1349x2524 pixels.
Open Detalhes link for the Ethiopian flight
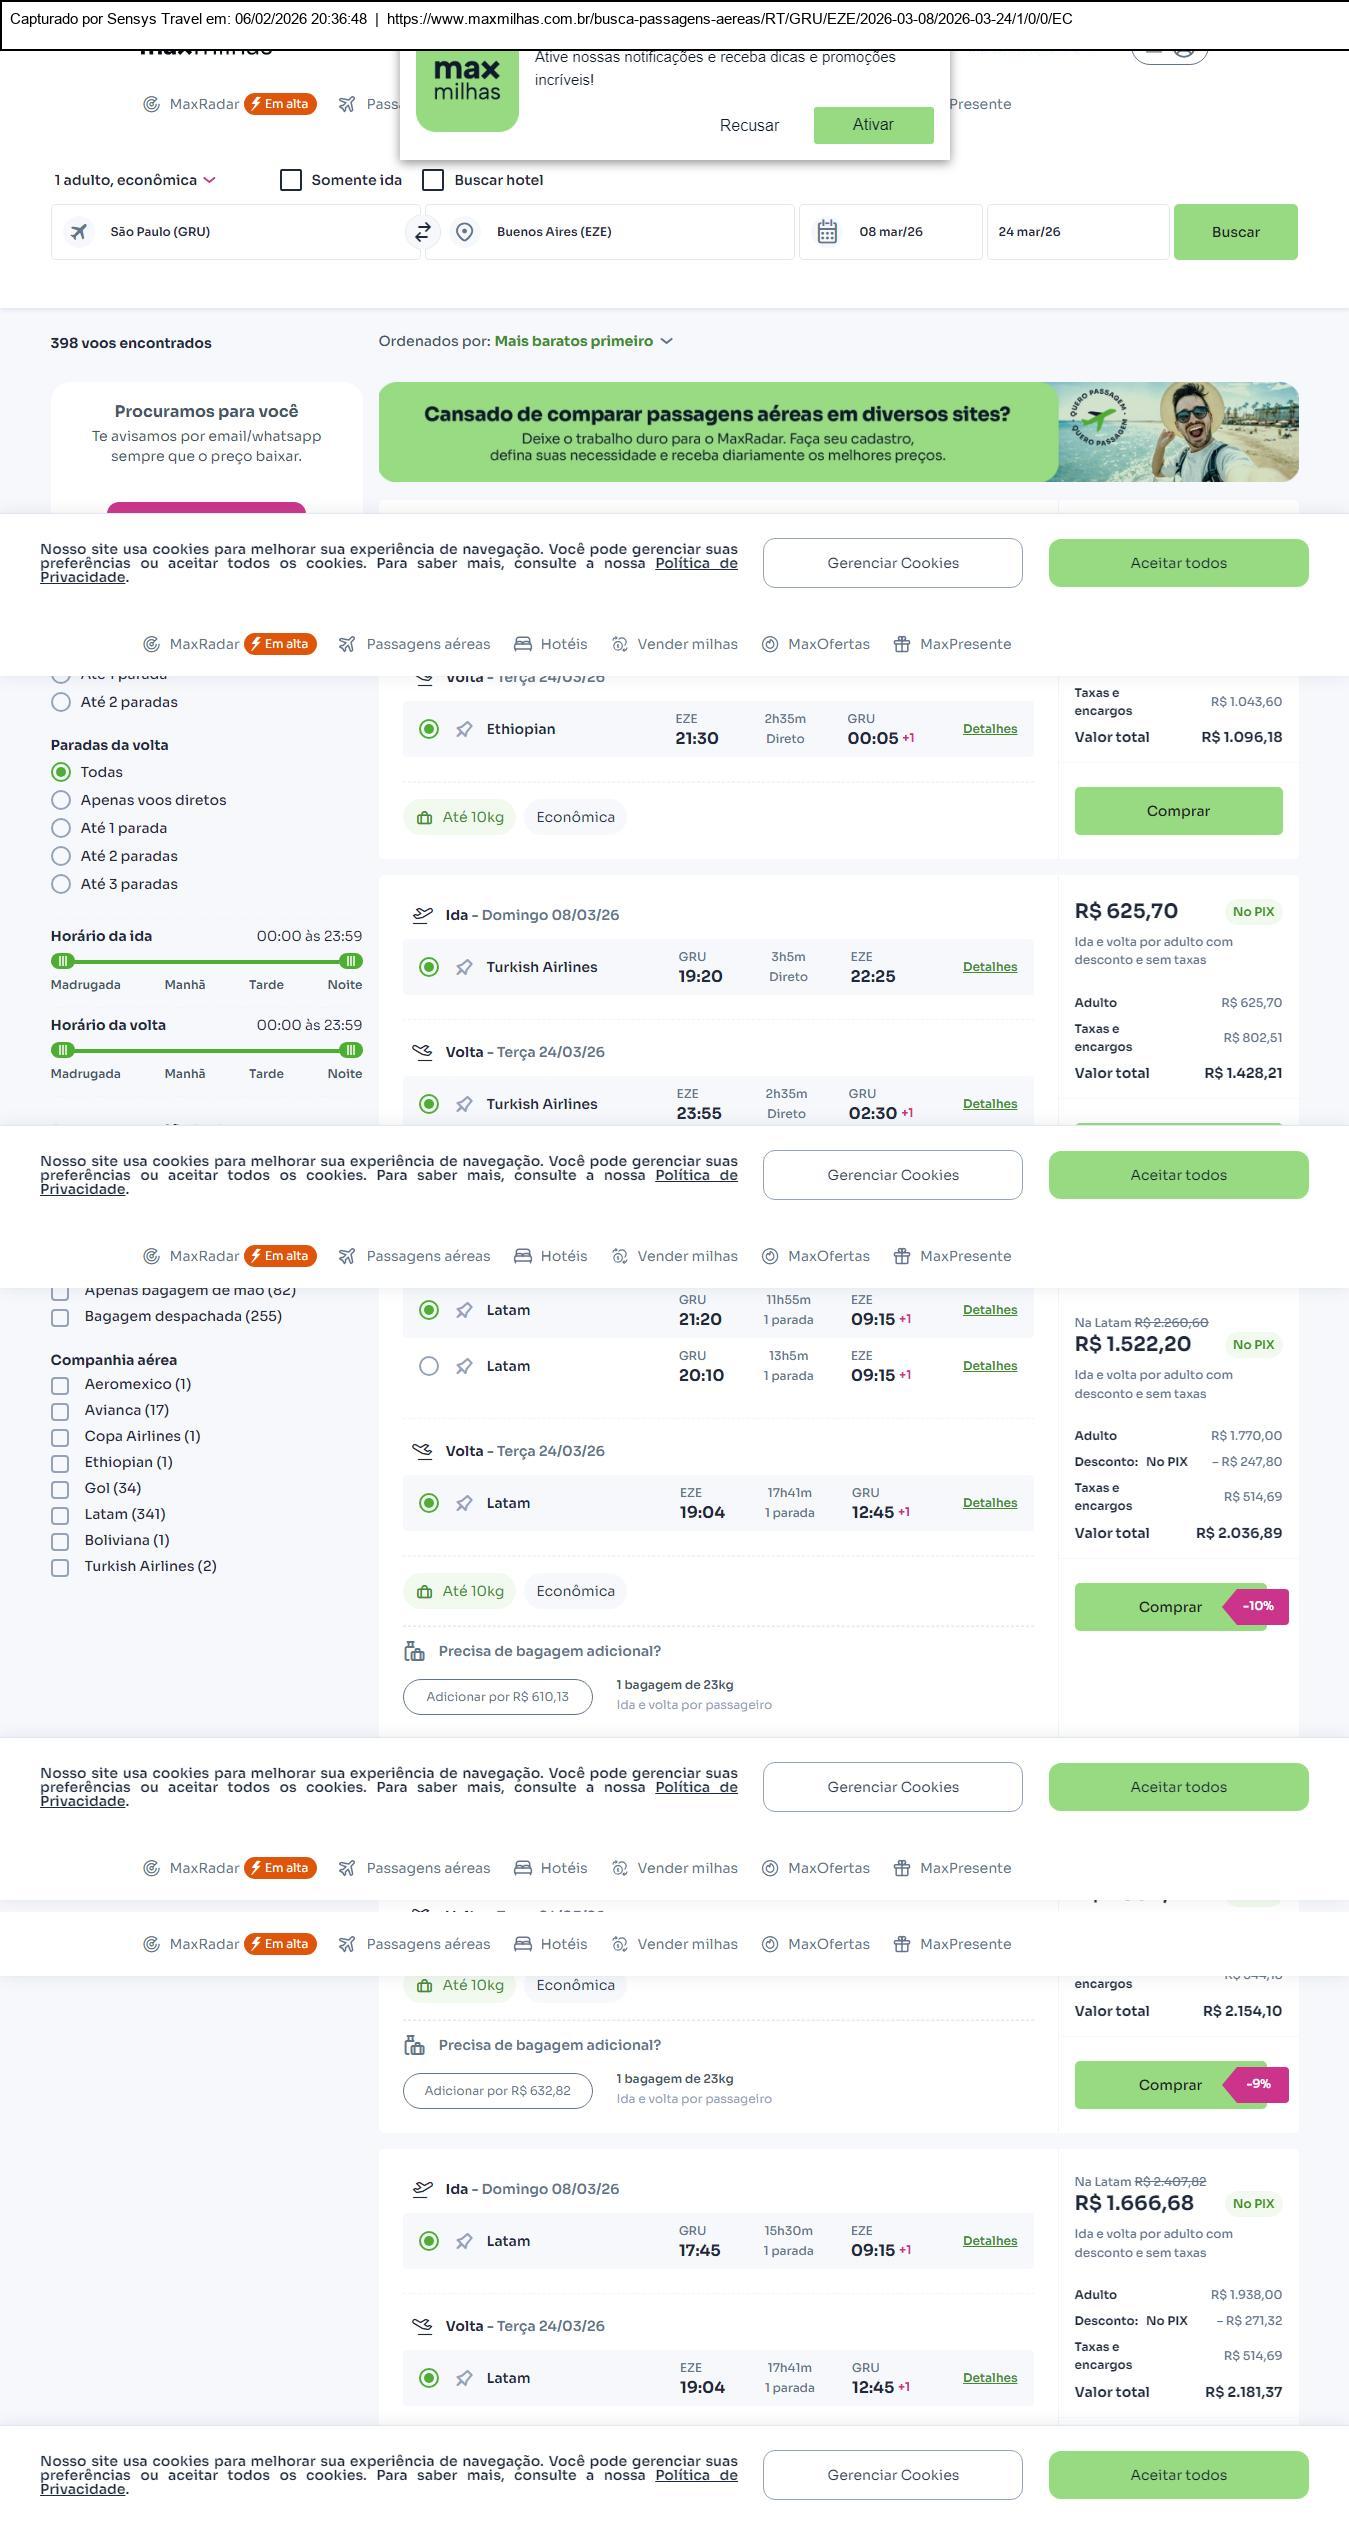(x=990, y=729)
